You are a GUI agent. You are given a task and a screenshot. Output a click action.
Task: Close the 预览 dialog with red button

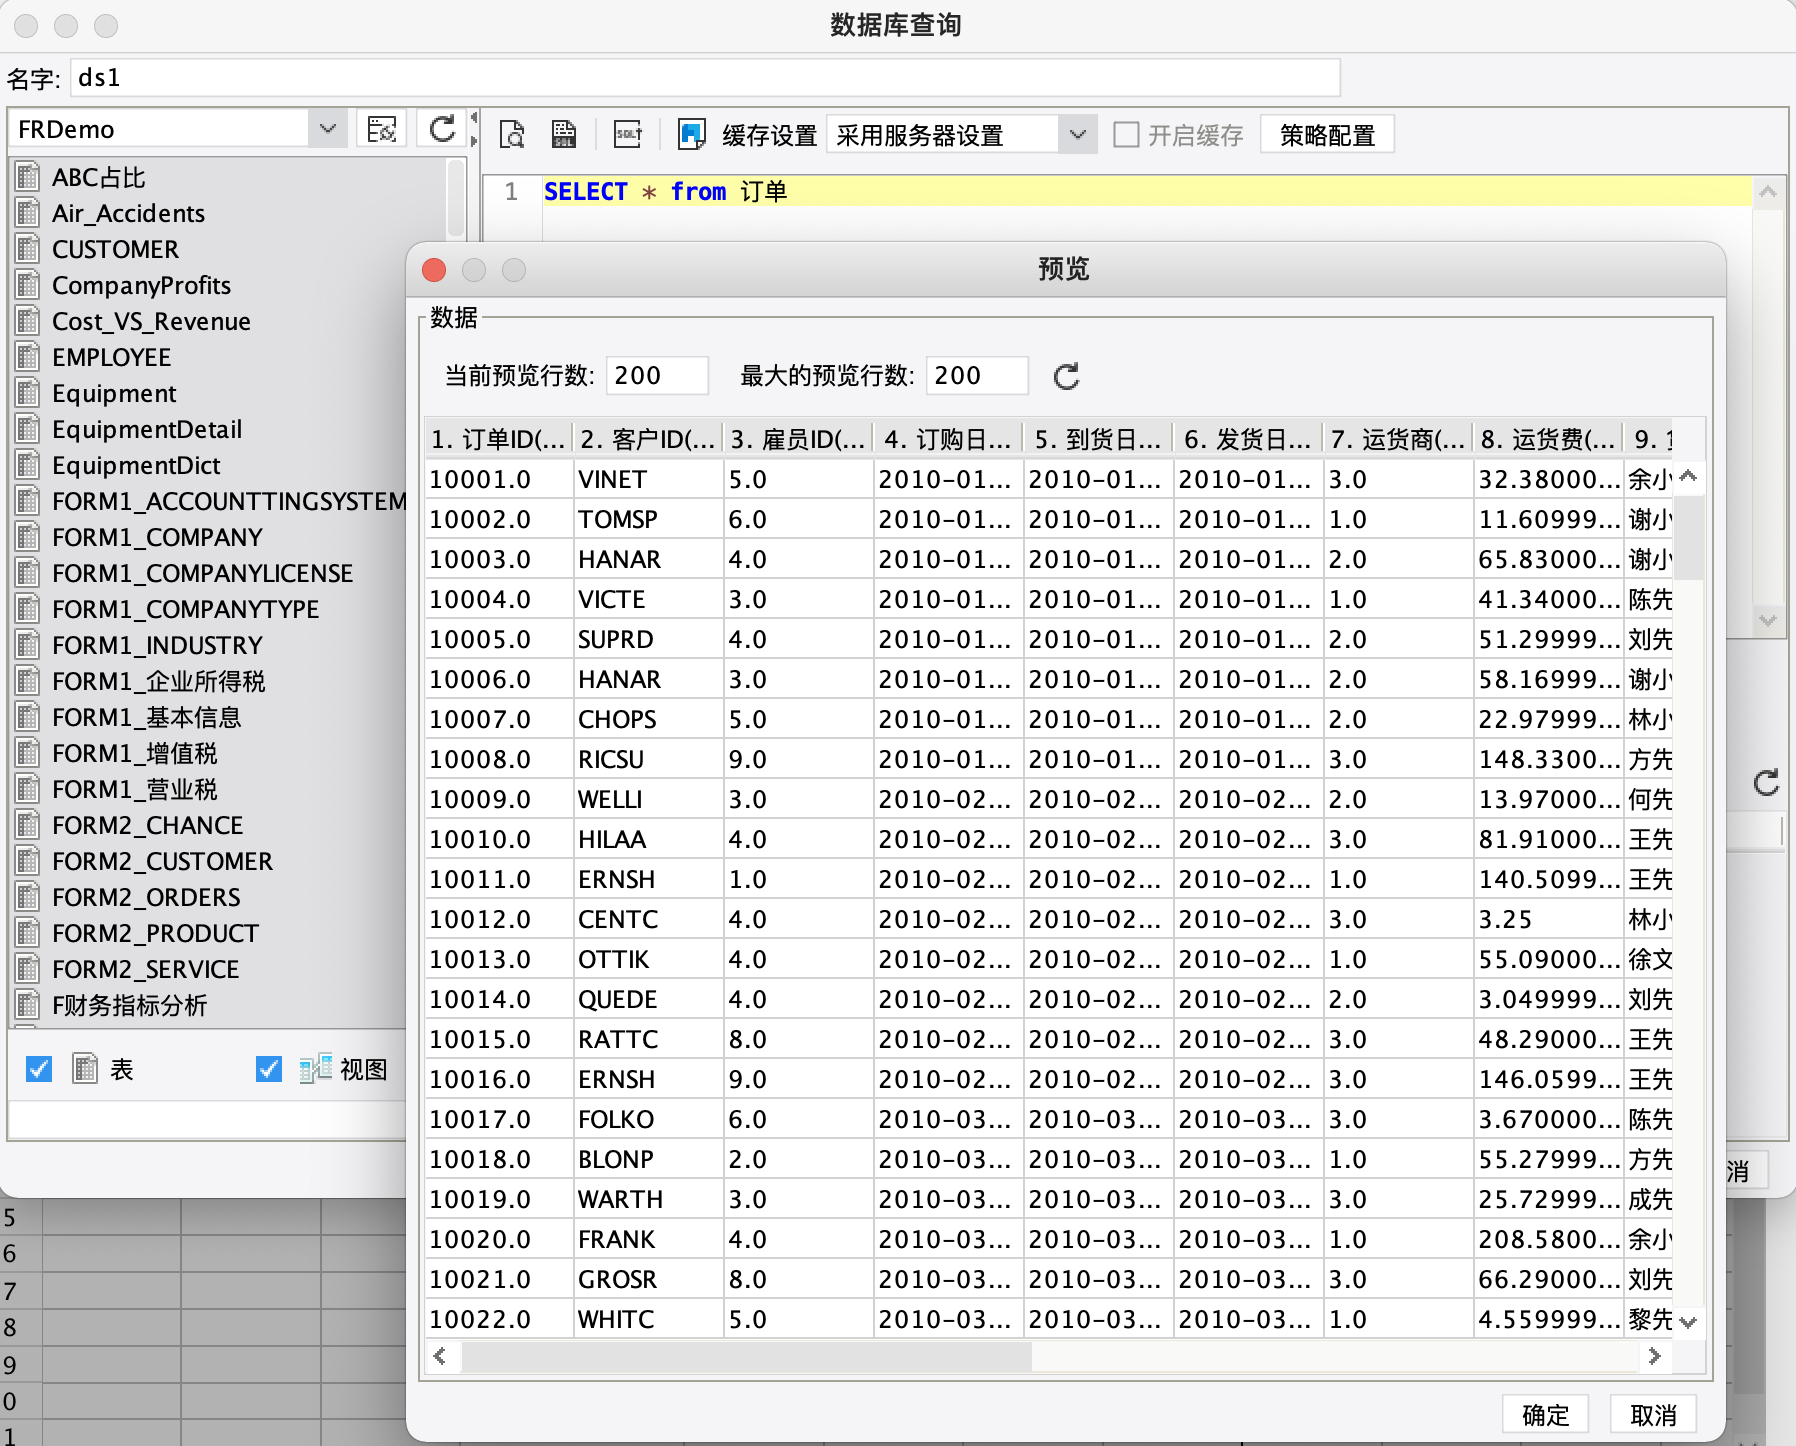coord(434,270)
